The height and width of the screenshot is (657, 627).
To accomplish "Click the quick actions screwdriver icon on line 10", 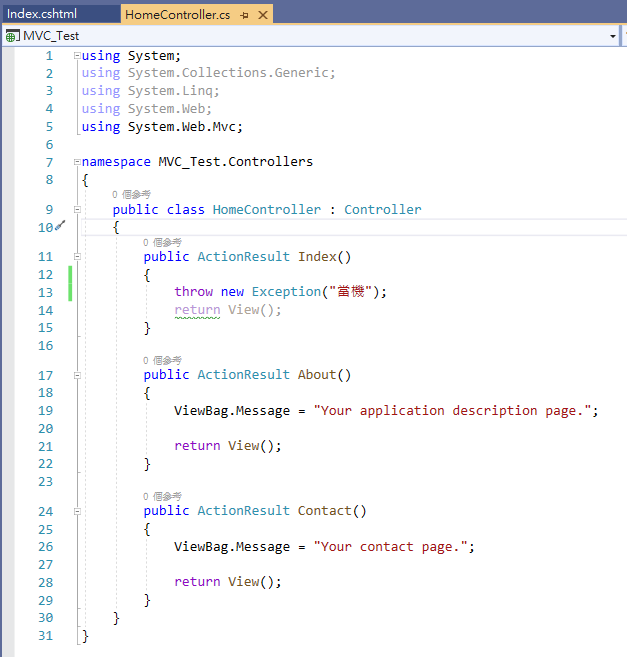I will [x=60, y=225].
